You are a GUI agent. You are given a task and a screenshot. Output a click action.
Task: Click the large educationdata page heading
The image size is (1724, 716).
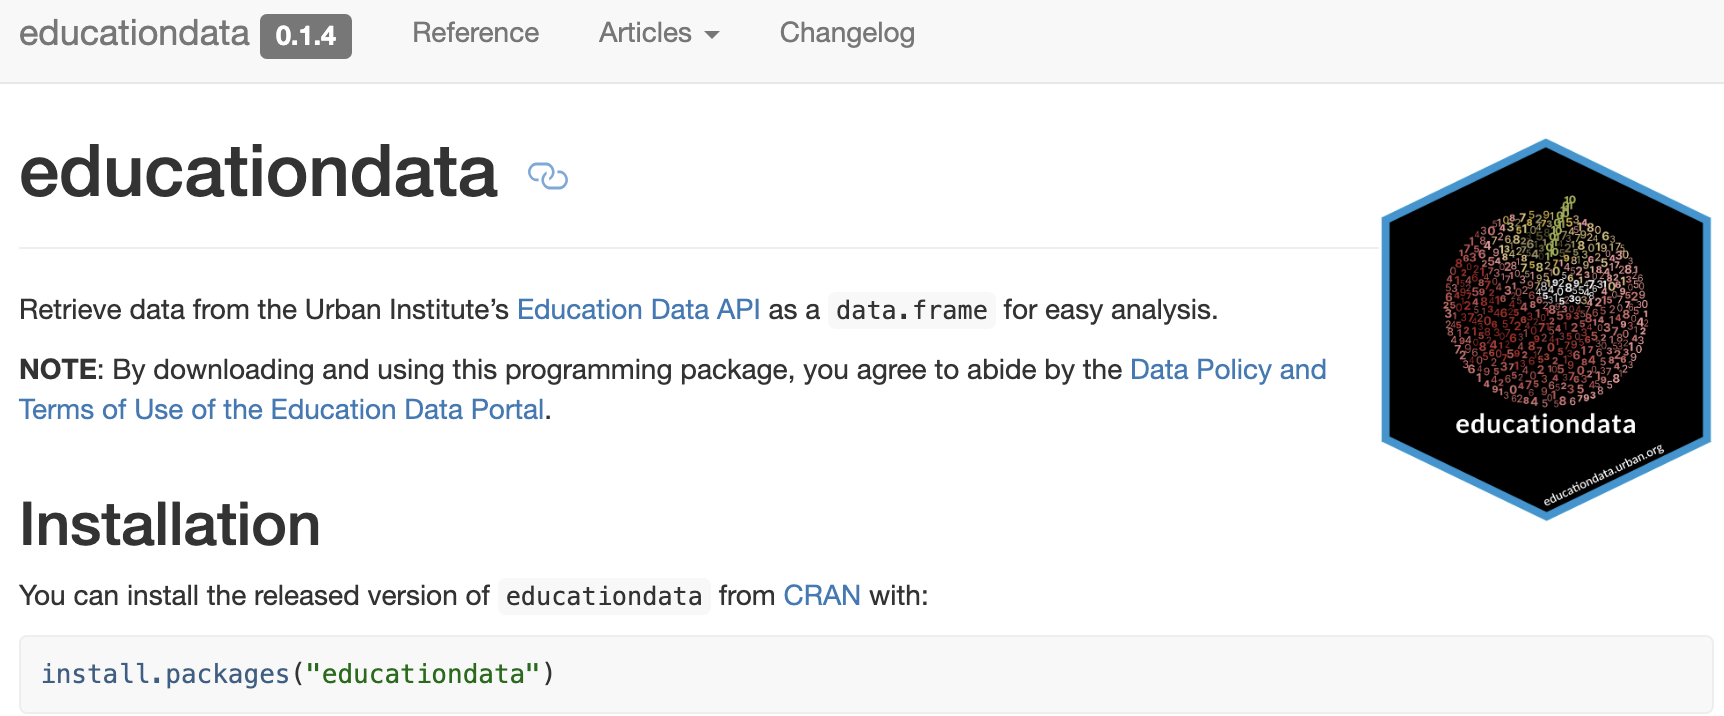(258, 172)
